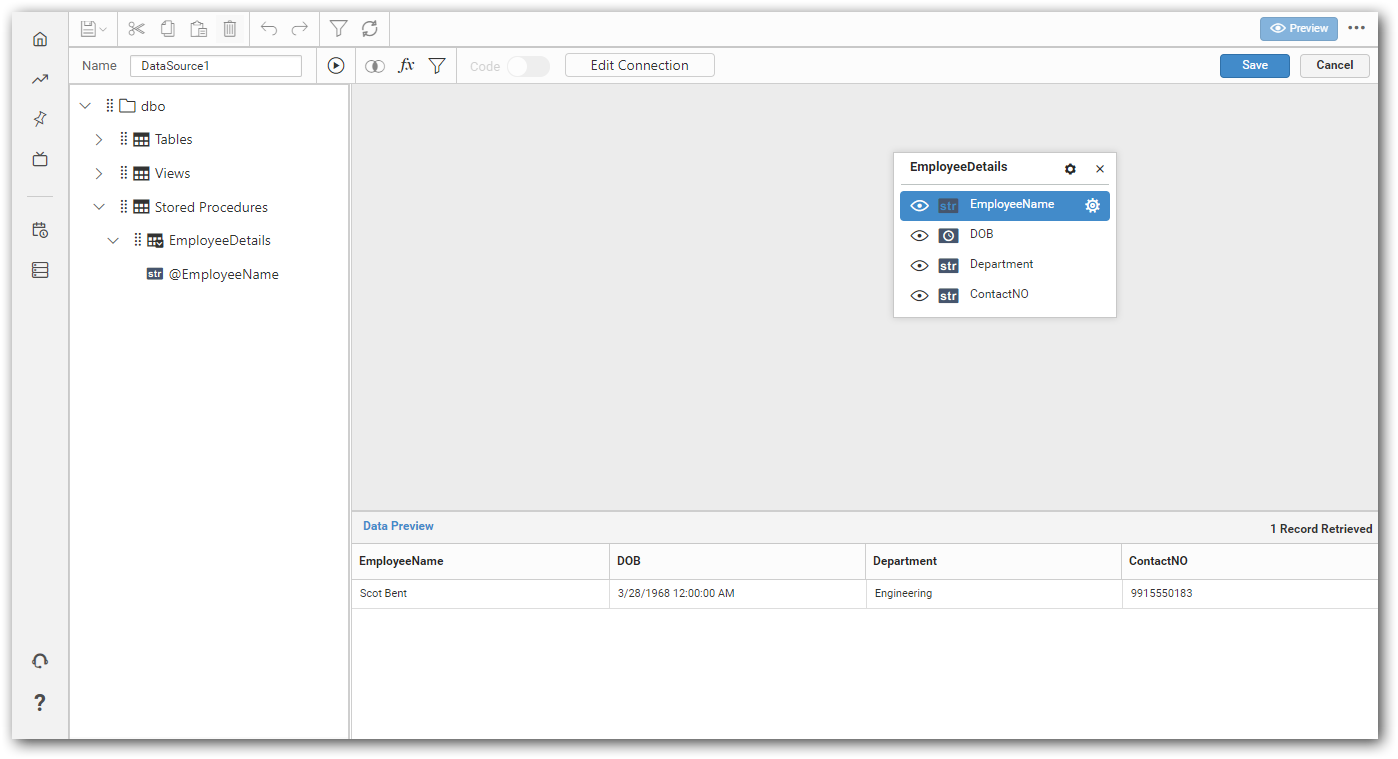Open the Data Sources icon in the sidebar

click(x=40, y=269)
